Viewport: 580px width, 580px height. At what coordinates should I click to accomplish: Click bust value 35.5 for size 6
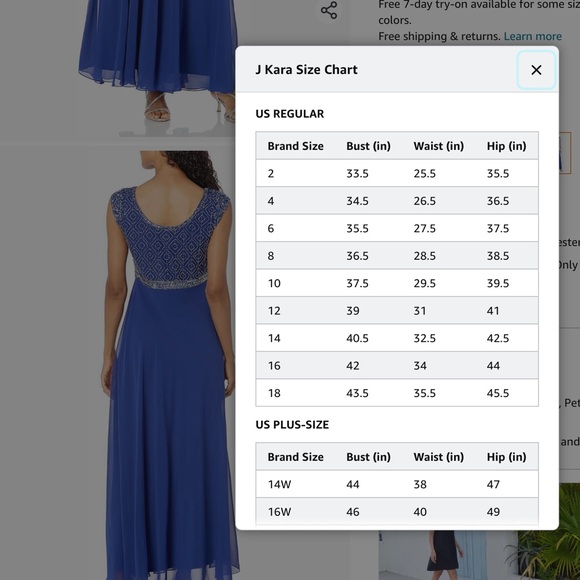tap(357, 228)
